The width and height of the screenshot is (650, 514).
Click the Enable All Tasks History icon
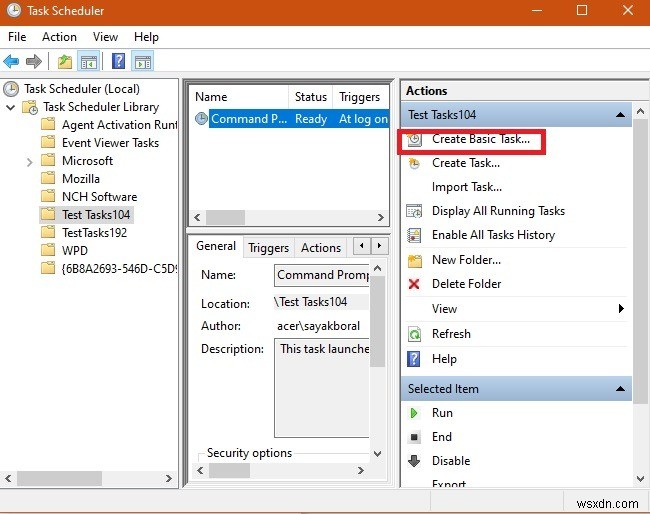click(414, 235)
